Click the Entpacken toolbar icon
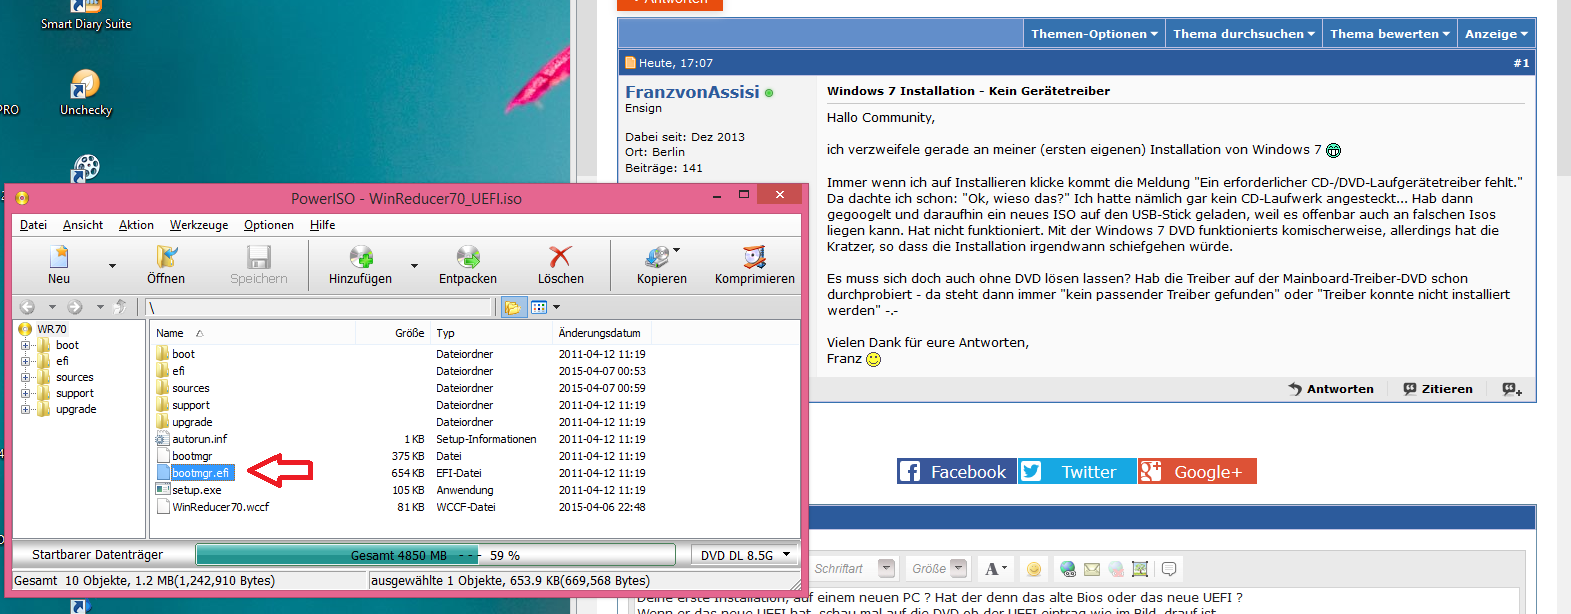The image size is (1571, 614). click(x=468, y=258)
